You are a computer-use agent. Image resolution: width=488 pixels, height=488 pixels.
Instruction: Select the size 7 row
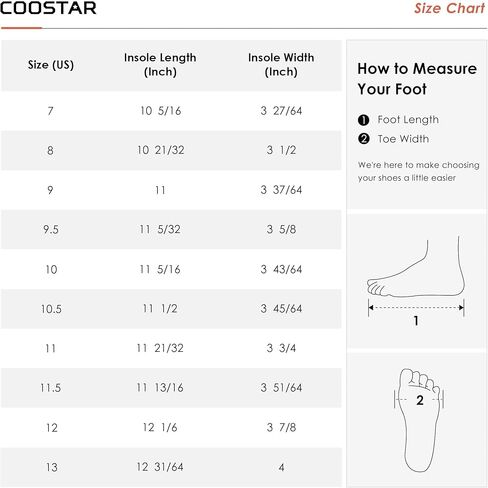(x=171, y=111)
